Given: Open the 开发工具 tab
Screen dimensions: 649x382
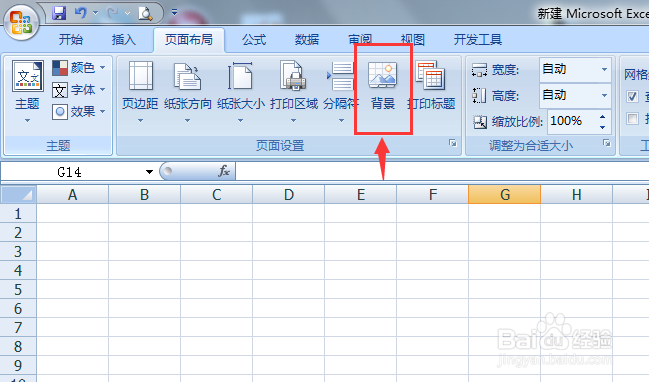Looking at the screenshot, I should [478, 40].
